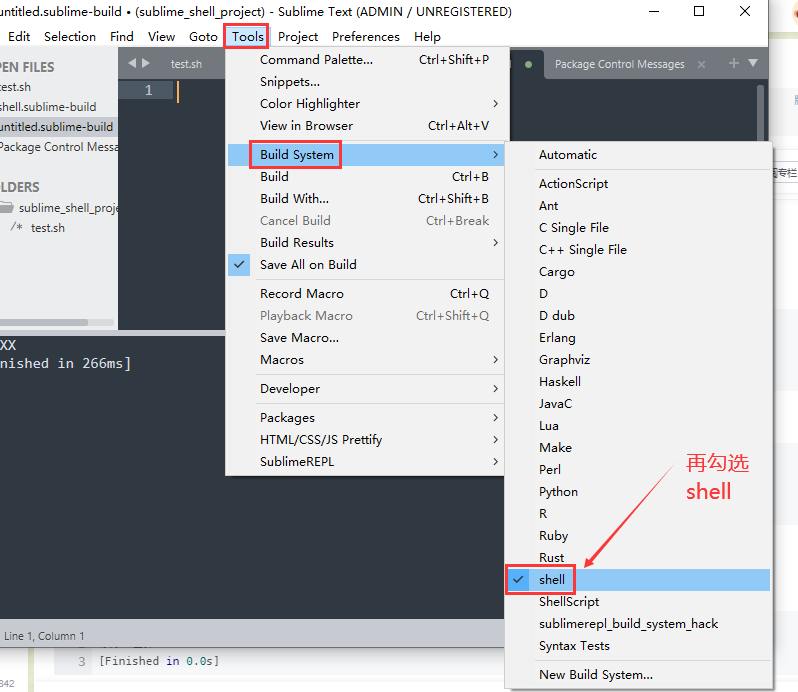Start Record Macro
This screenshot has width=798, height=692.
(365, 294)
